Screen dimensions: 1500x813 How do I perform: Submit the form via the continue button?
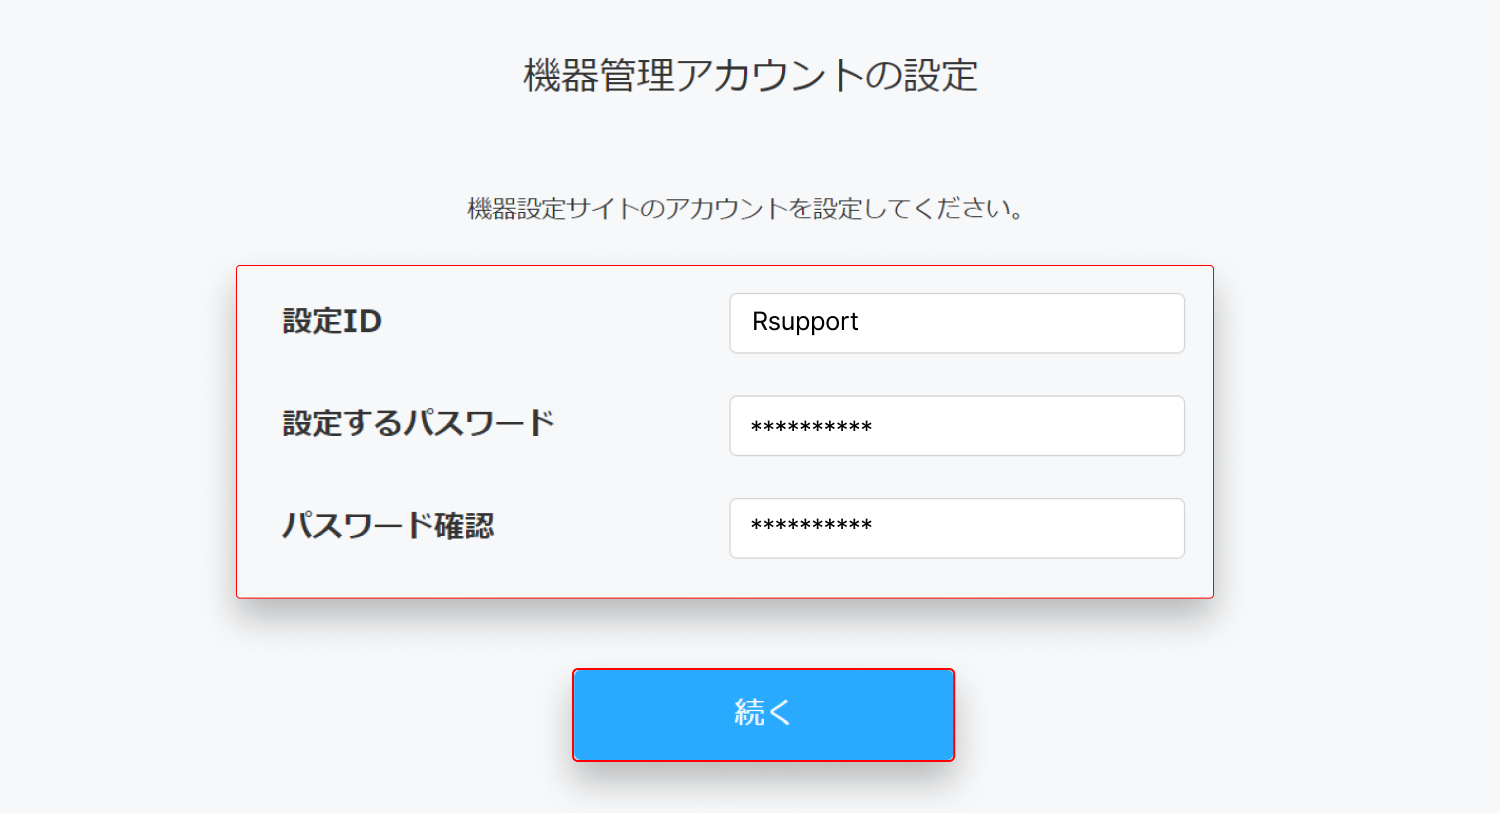tap(762, 715)
